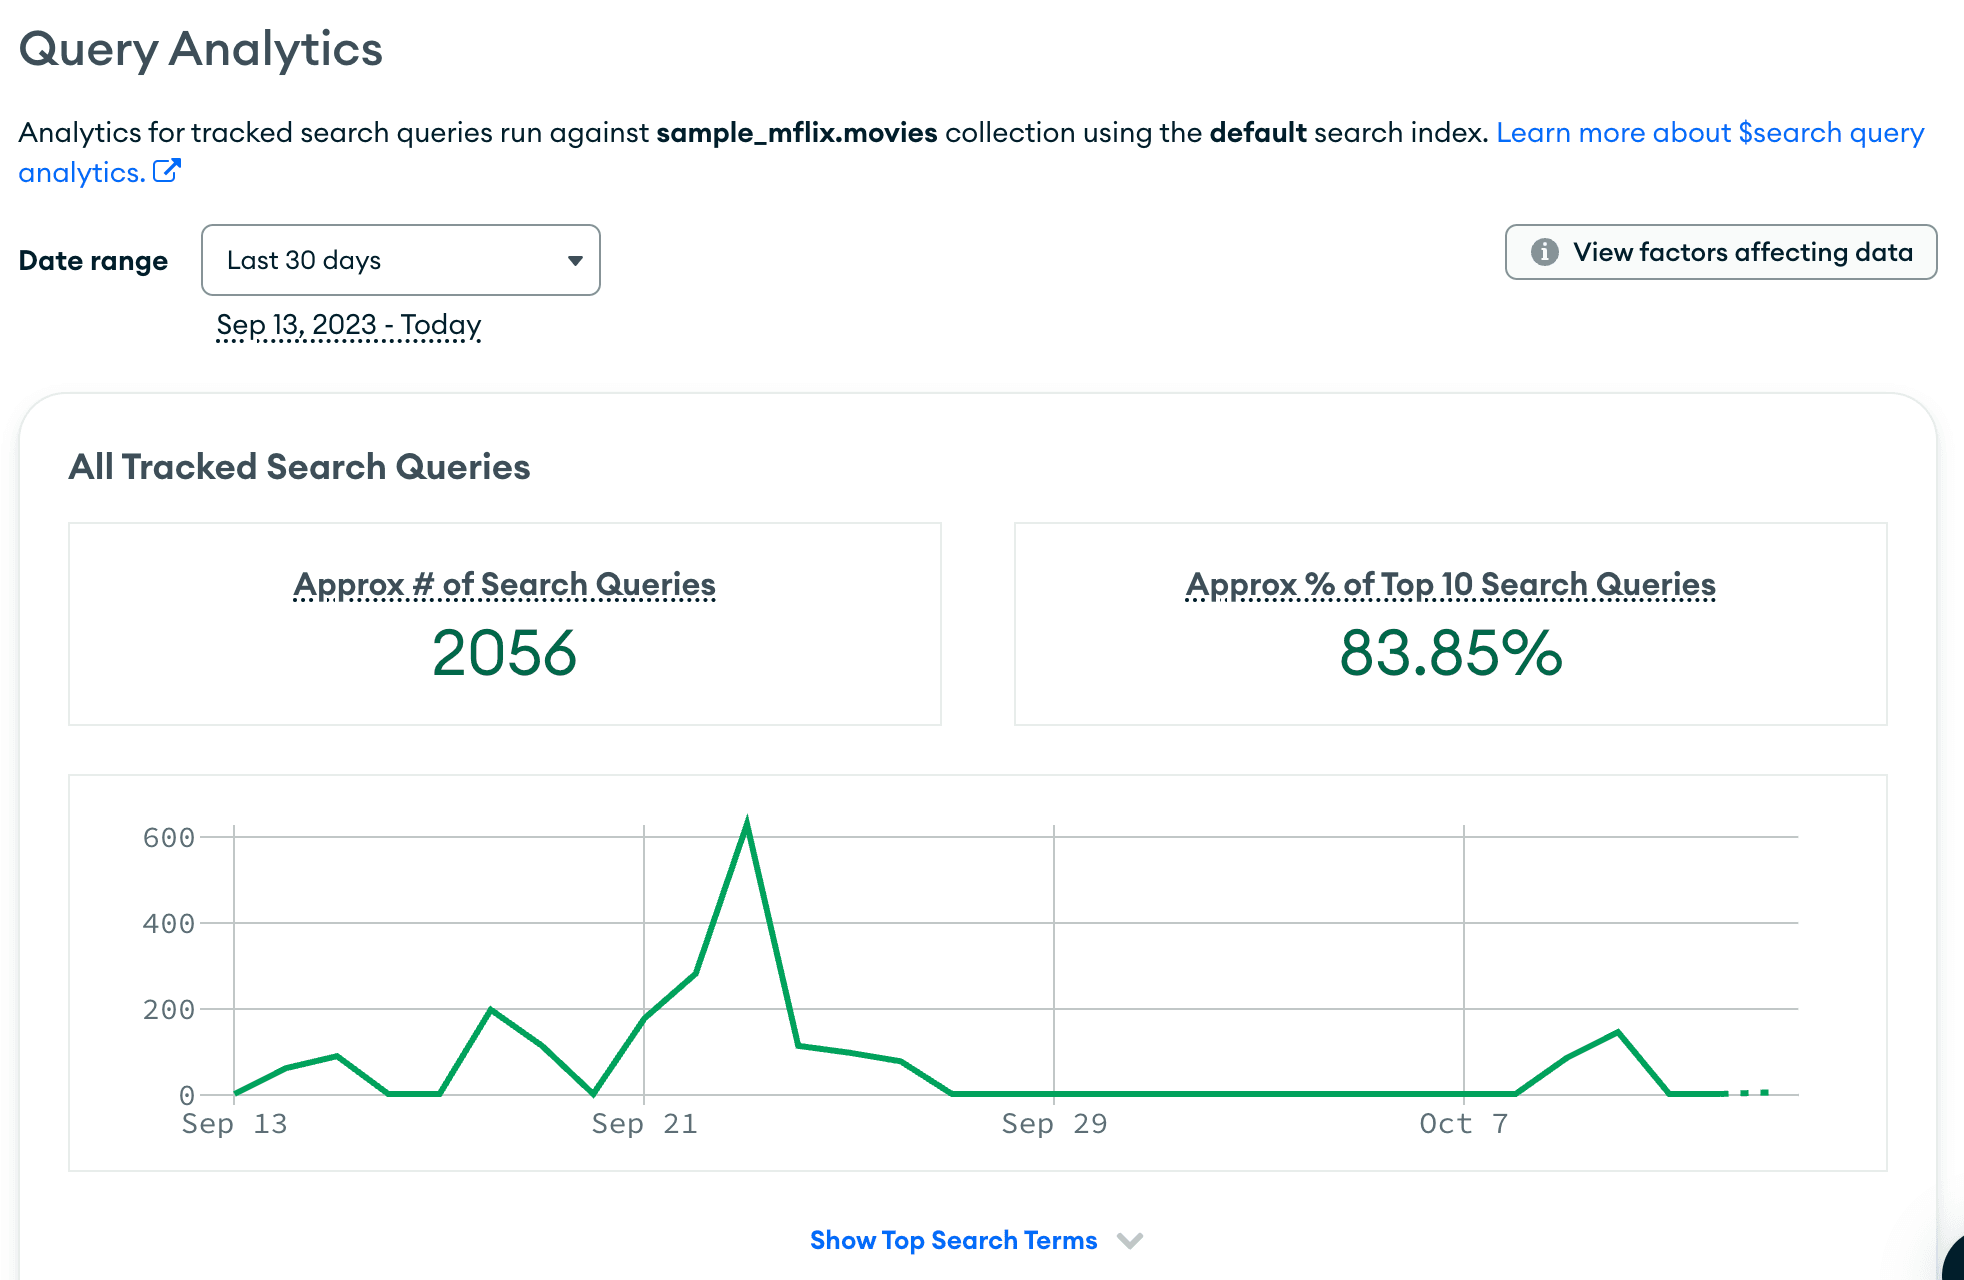Screen dimensions: 1964x1280
Task: Click the 2056 query count value
Action: point(505,653)
